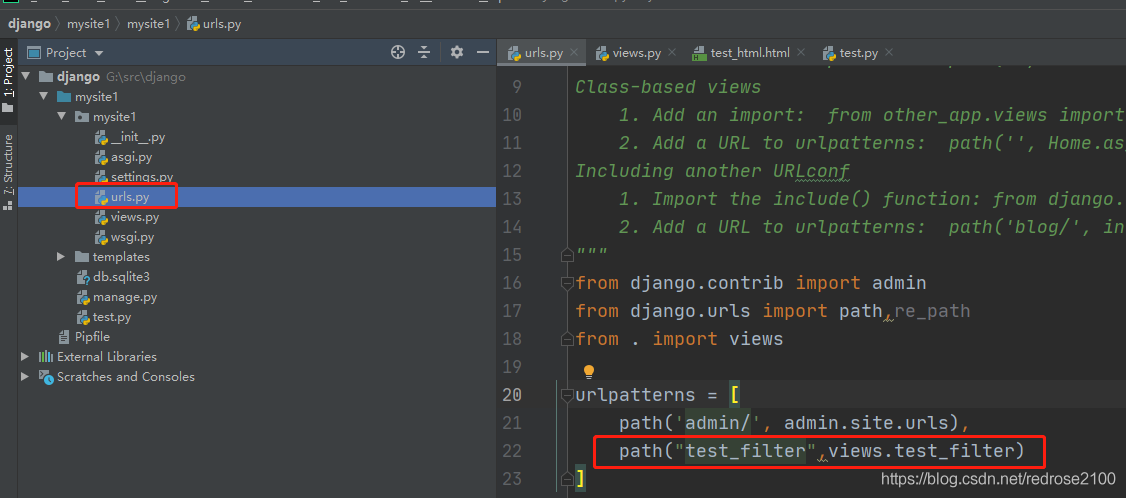Select views.py in project tree
The image size is (1126, 498).
(x=126, y=217)
